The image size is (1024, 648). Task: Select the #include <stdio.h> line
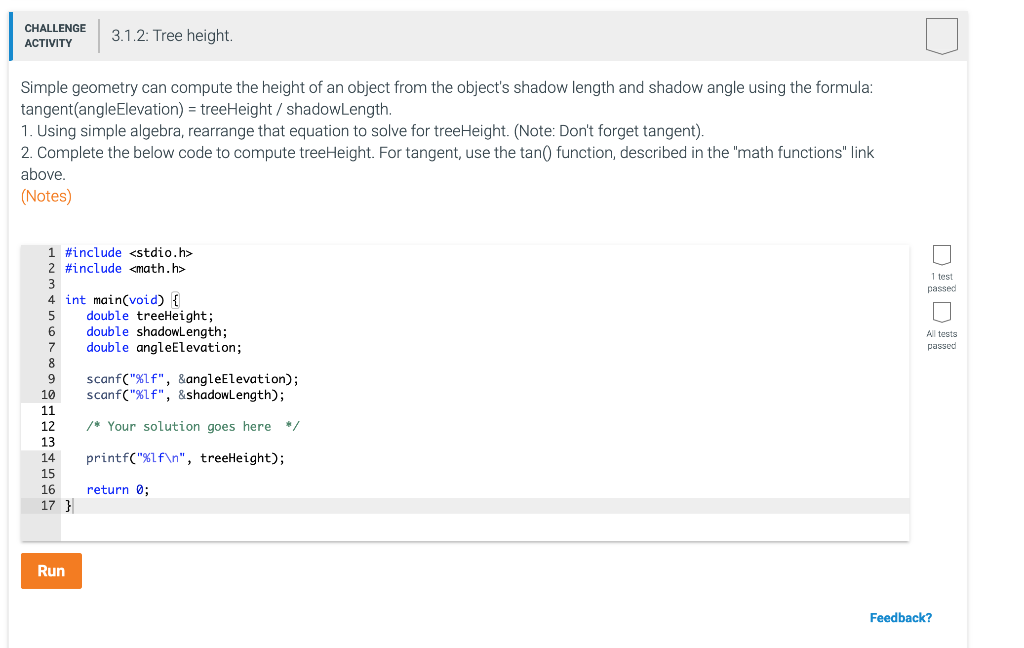[x=127, y=252]
